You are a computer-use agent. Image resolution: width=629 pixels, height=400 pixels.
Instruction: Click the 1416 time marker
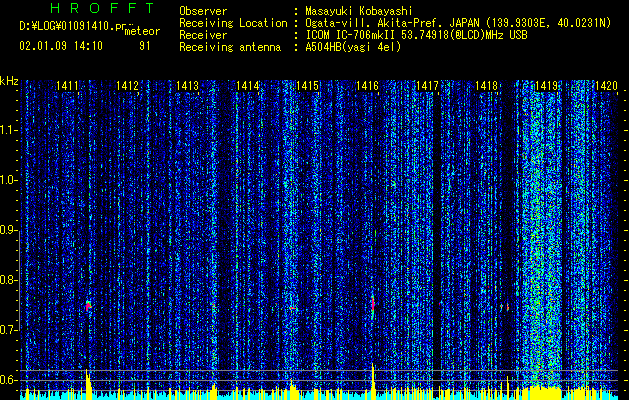click(x=367, y=85)
